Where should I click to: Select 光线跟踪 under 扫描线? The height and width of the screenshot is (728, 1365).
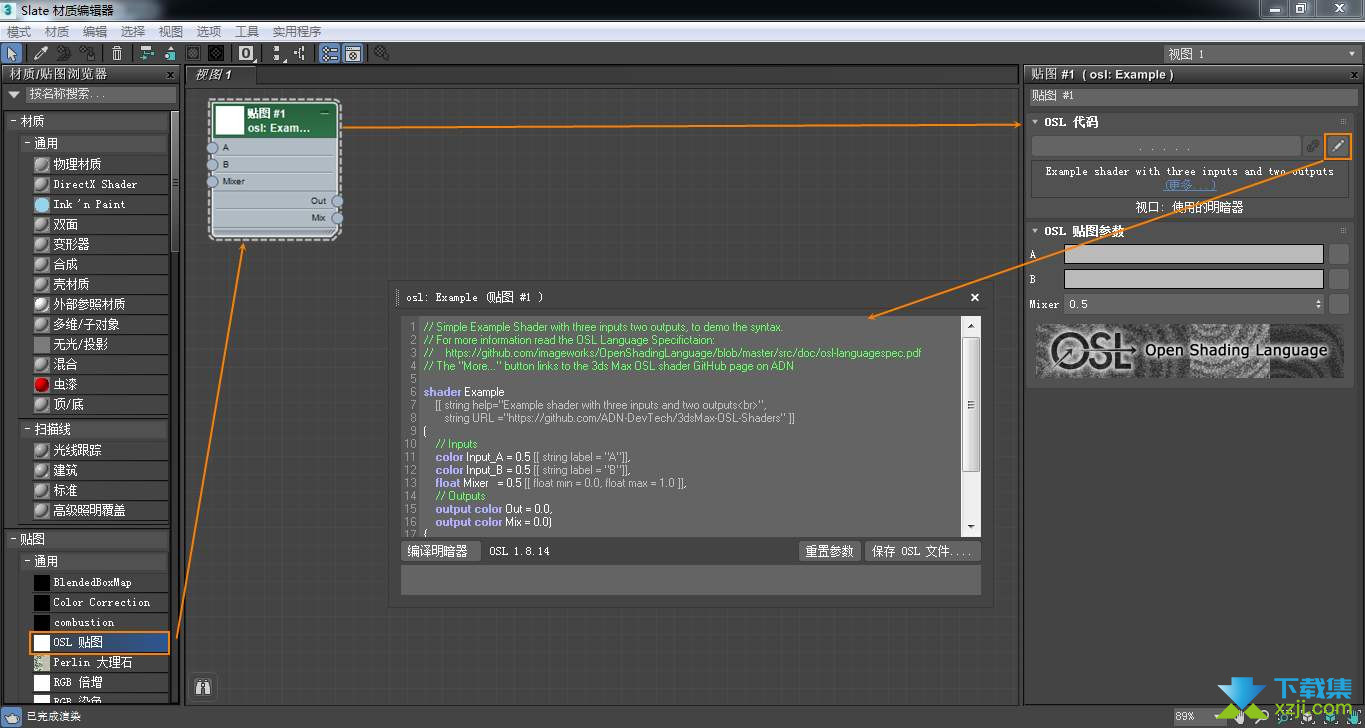click(x=99, y=450)
